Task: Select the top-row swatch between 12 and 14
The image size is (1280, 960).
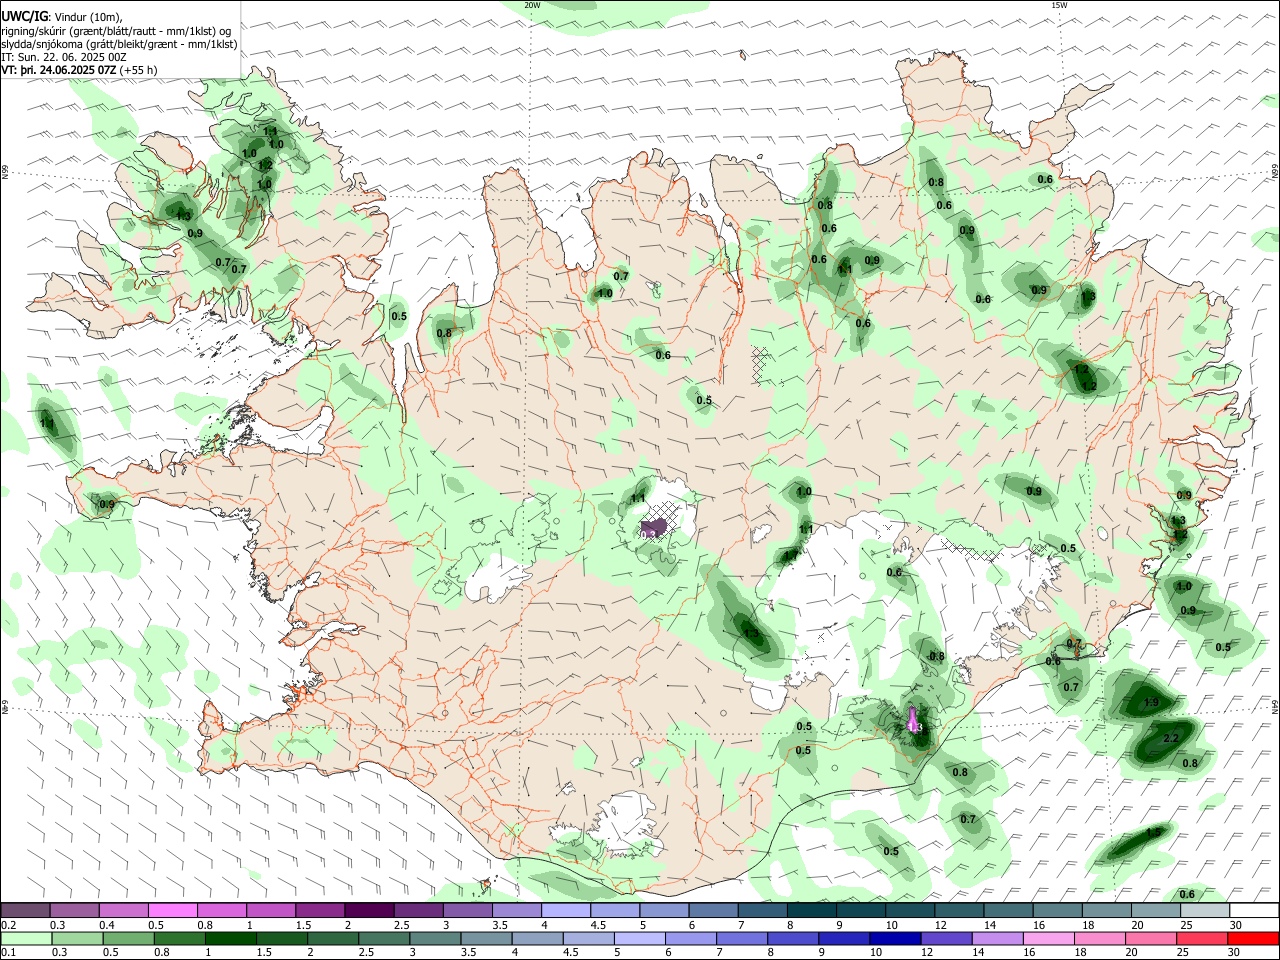Action: 957,911
